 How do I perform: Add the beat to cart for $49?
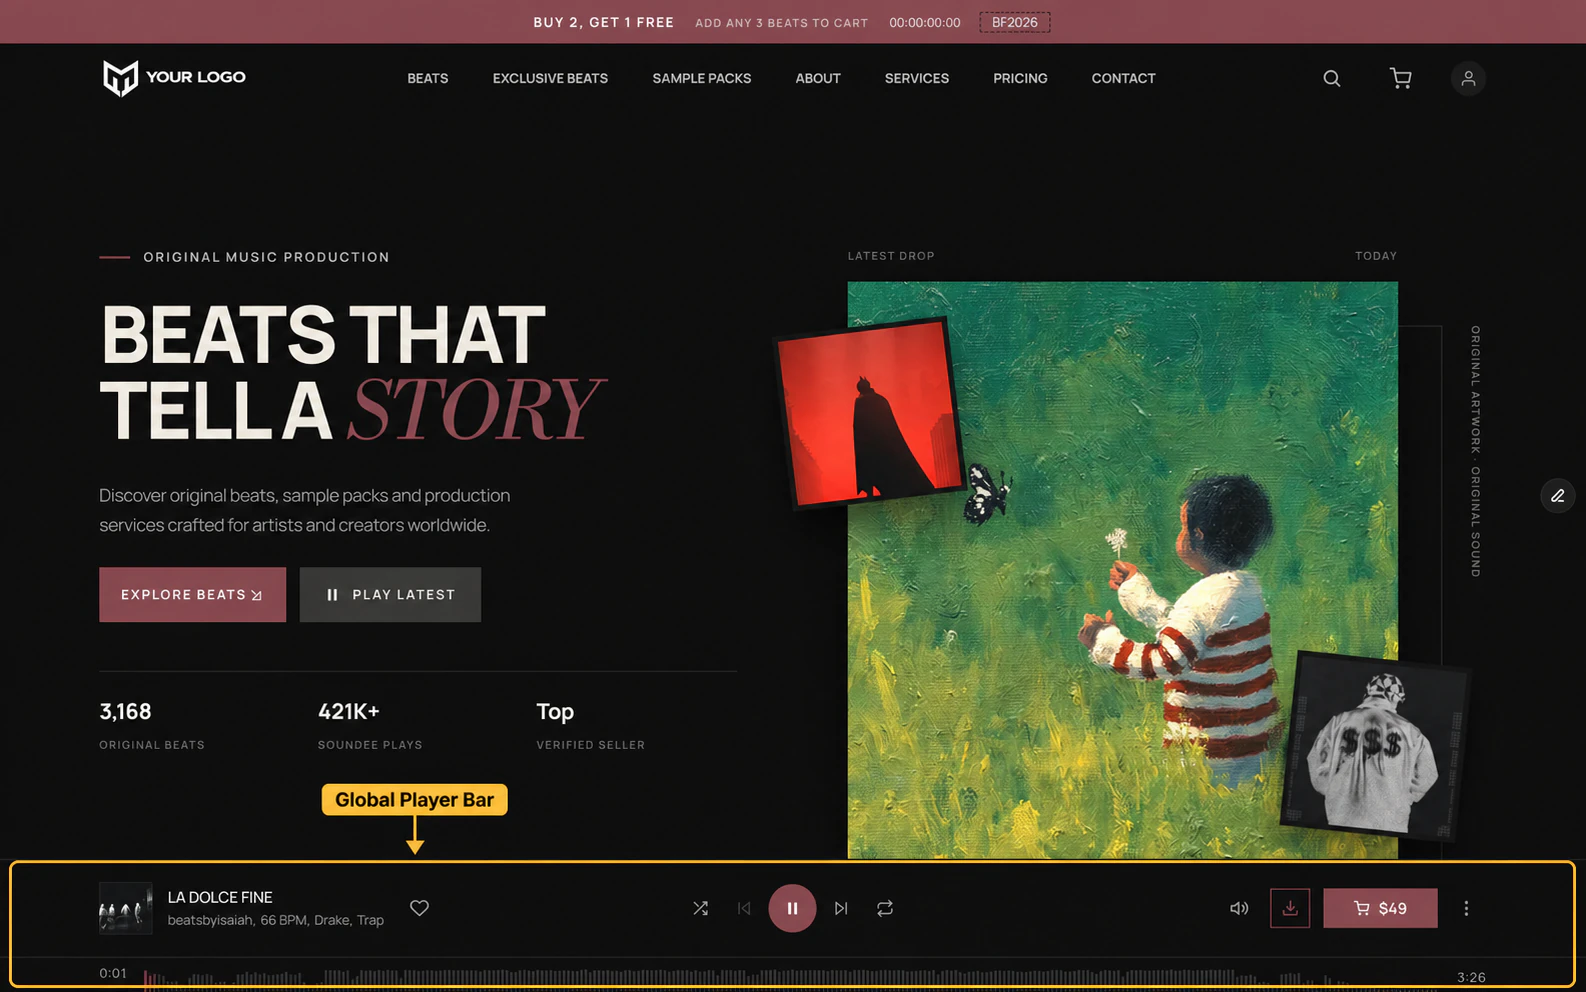click(1380, 908)
